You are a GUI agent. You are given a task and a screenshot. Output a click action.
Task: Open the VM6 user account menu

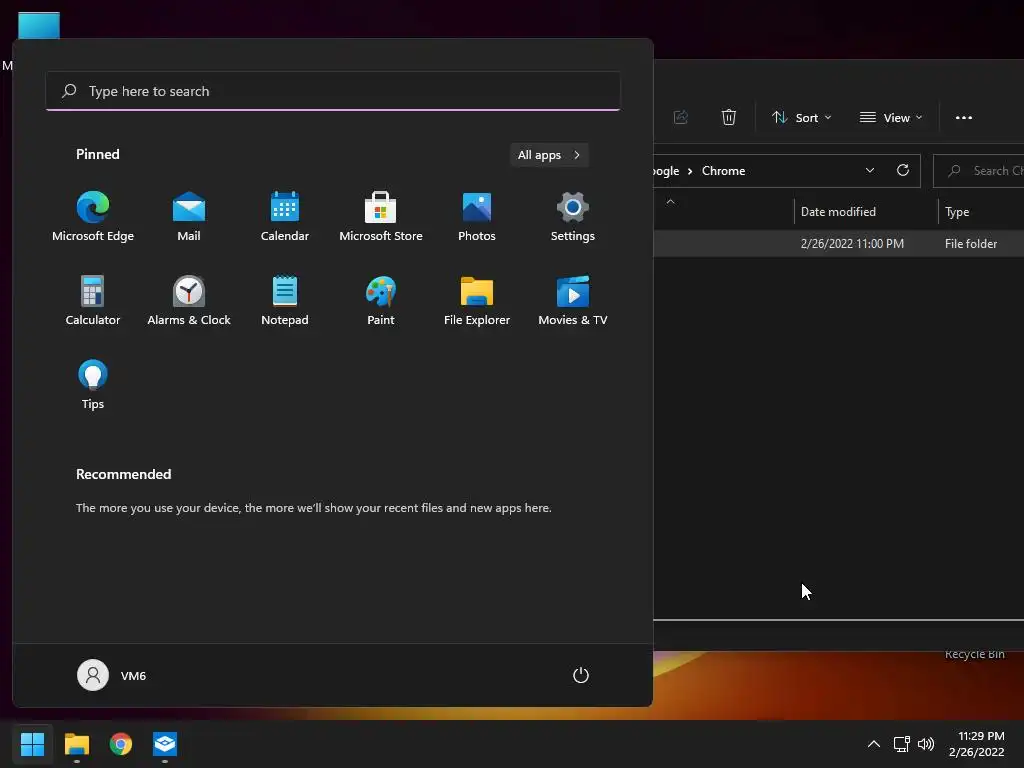tap(112, 675)
